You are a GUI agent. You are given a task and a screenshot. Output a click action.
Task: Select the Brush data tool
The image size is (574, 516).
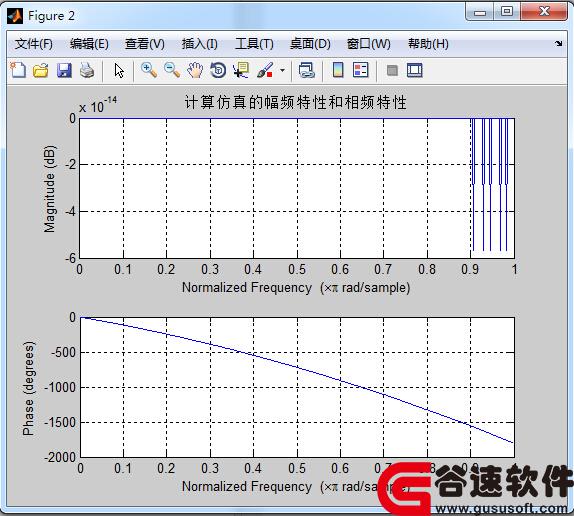[265, 70]
